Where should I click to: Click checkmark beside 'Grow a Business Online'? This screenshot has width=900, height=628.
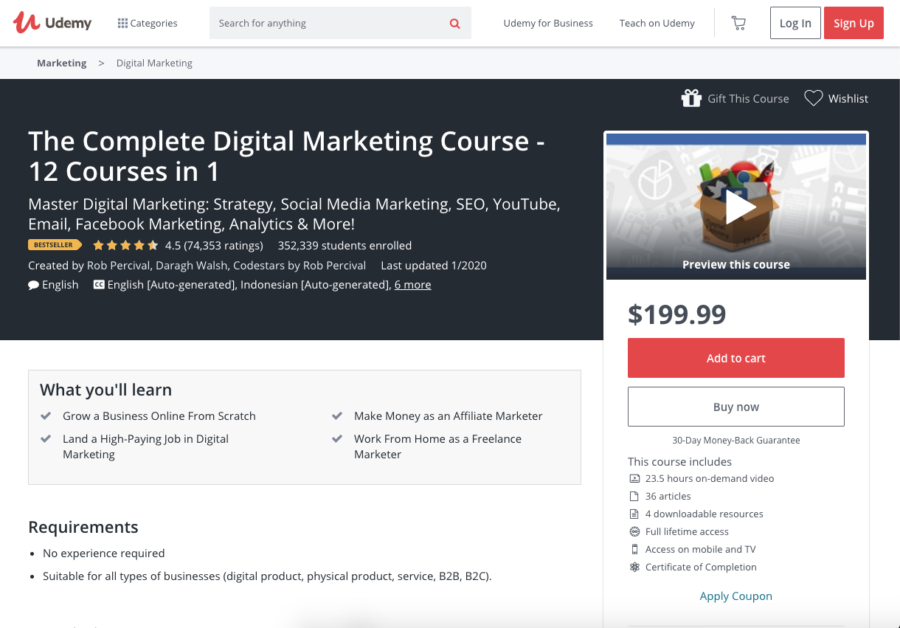(x=46, y=416)
